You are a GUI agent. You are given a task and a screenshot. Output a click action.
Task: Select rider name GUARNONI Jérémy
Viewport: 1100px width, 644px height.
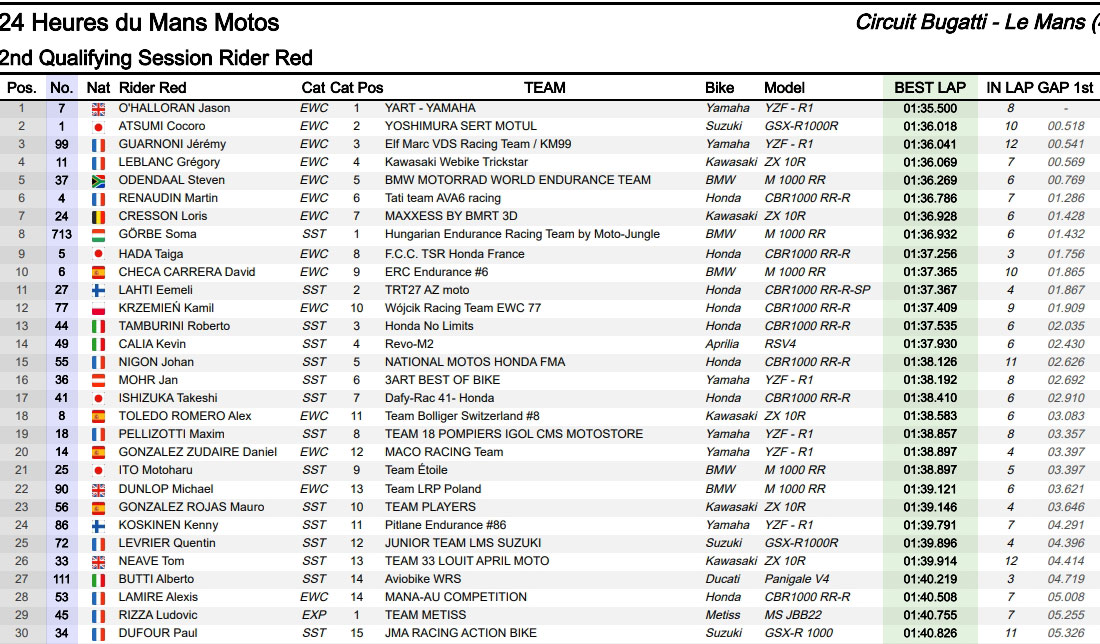172,144
